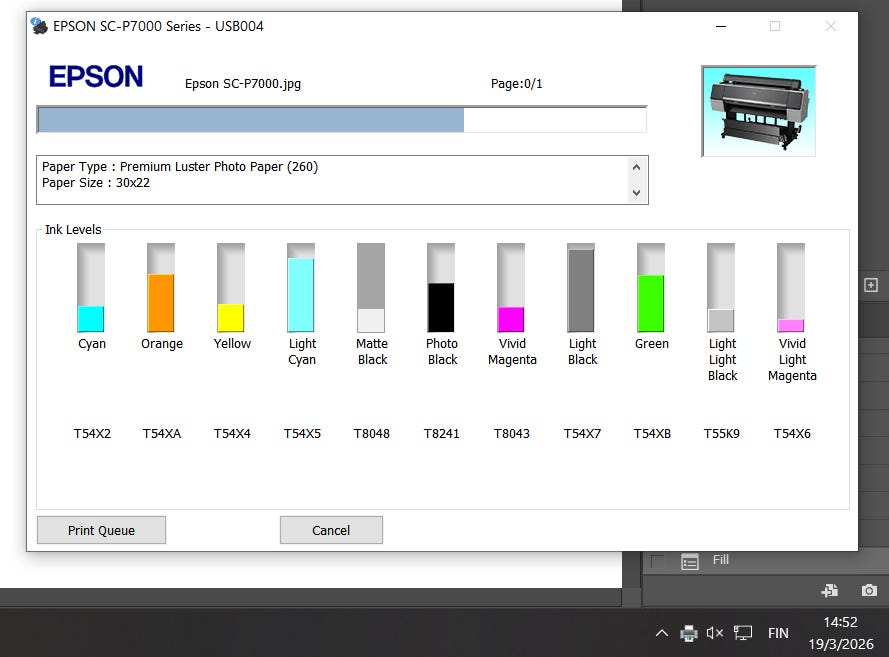
Task: Open the FIN input language selector
Action: coord(778,633)
